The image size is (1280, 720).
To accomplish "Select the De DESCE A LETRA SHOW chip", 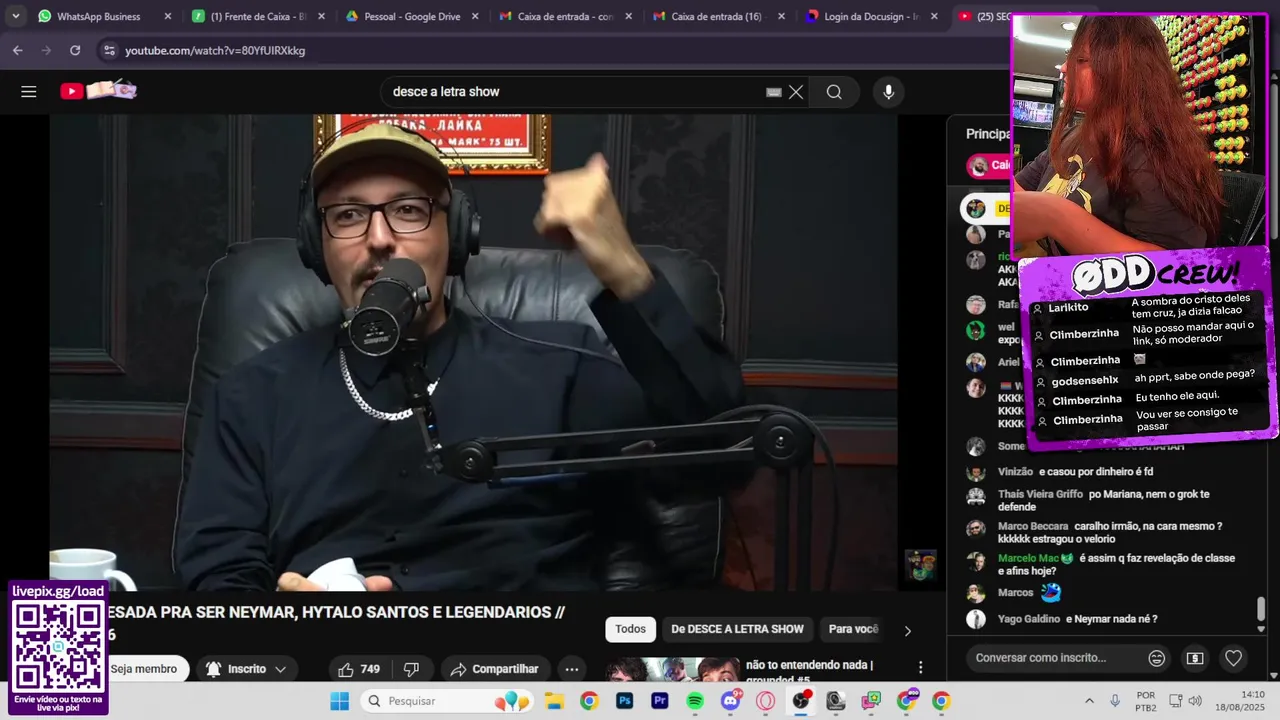I will [737, 629].
